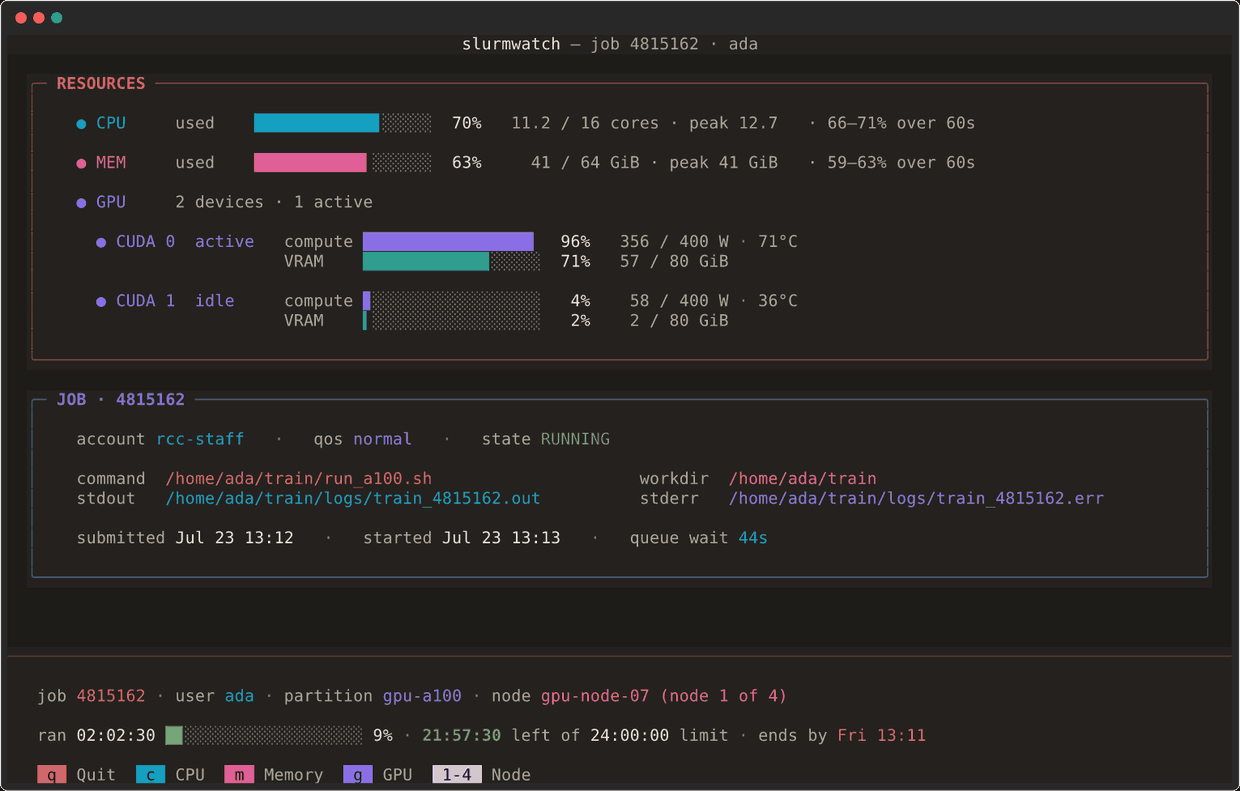This screenshot has height=791, width=1240.
Task: Click the '58 / 400 W · 36°C' reading
Action: pyautogui.click(x=714, y=300)
